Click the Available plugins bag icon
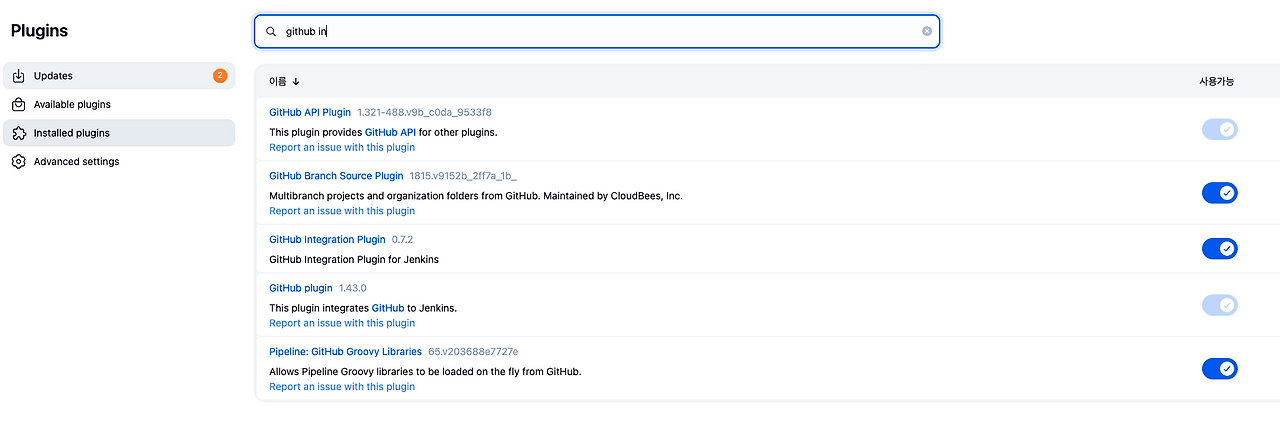The width and height of the screenshot is (1280, 443). tap(18, 104)
